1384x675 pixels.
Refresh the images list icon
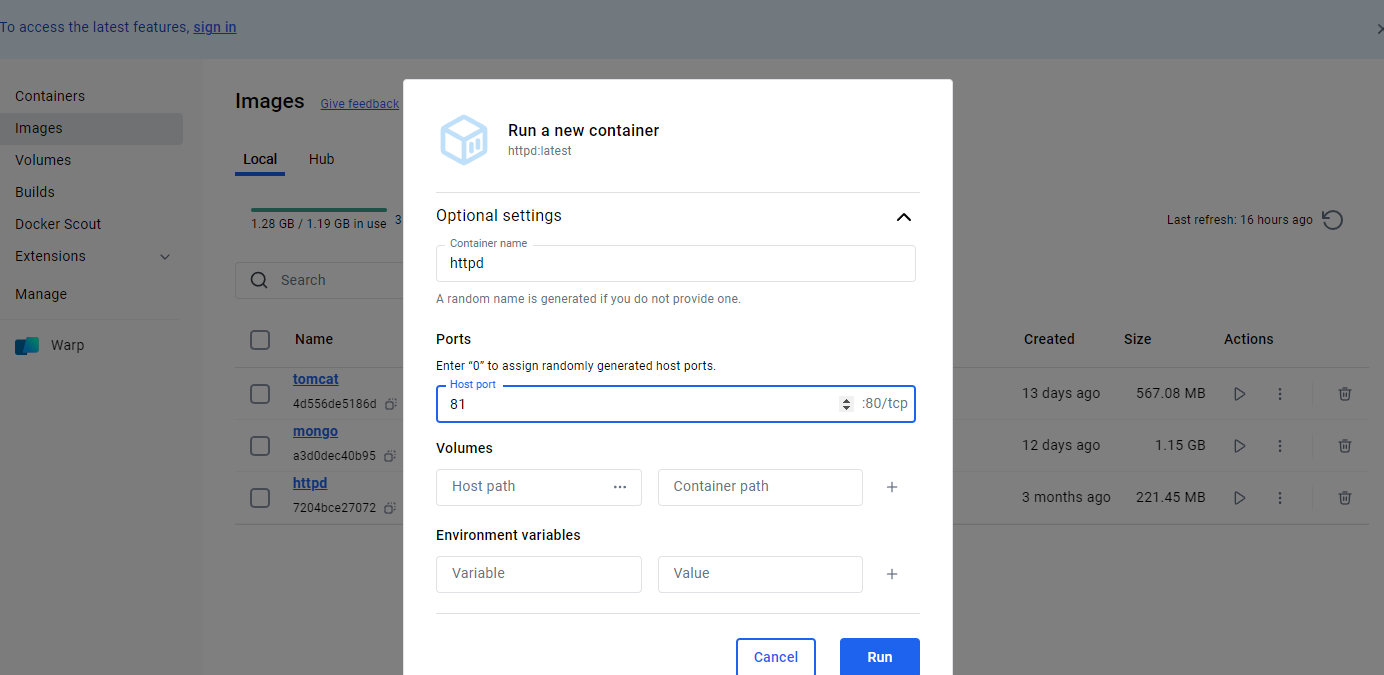tap(1332, 220)
